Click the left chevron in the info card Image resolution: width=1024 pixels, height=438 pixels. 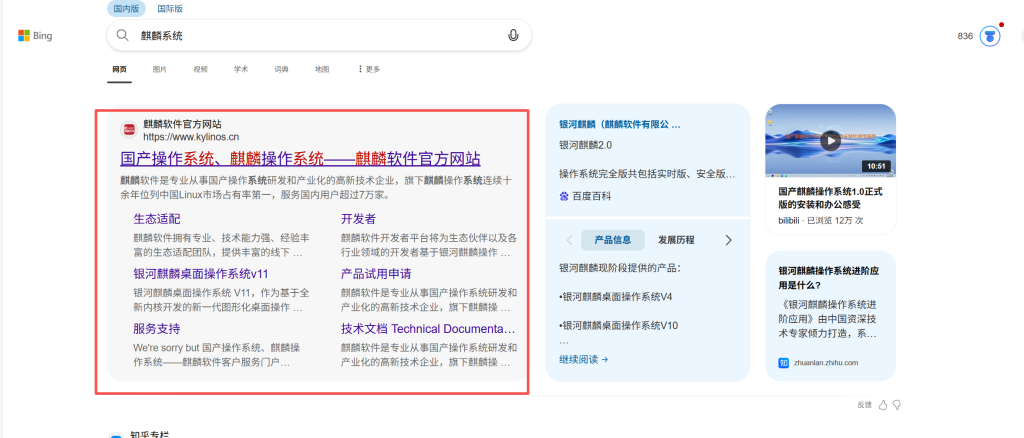pos(569,240)
